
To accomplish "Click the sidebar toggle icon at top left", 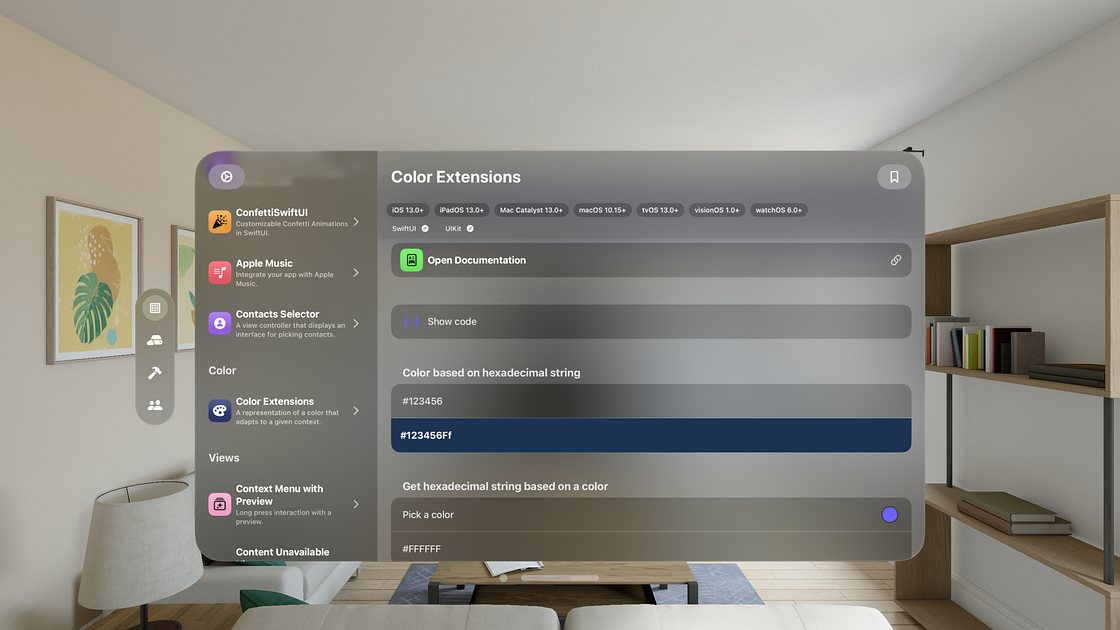I will (x=226, y=176).
